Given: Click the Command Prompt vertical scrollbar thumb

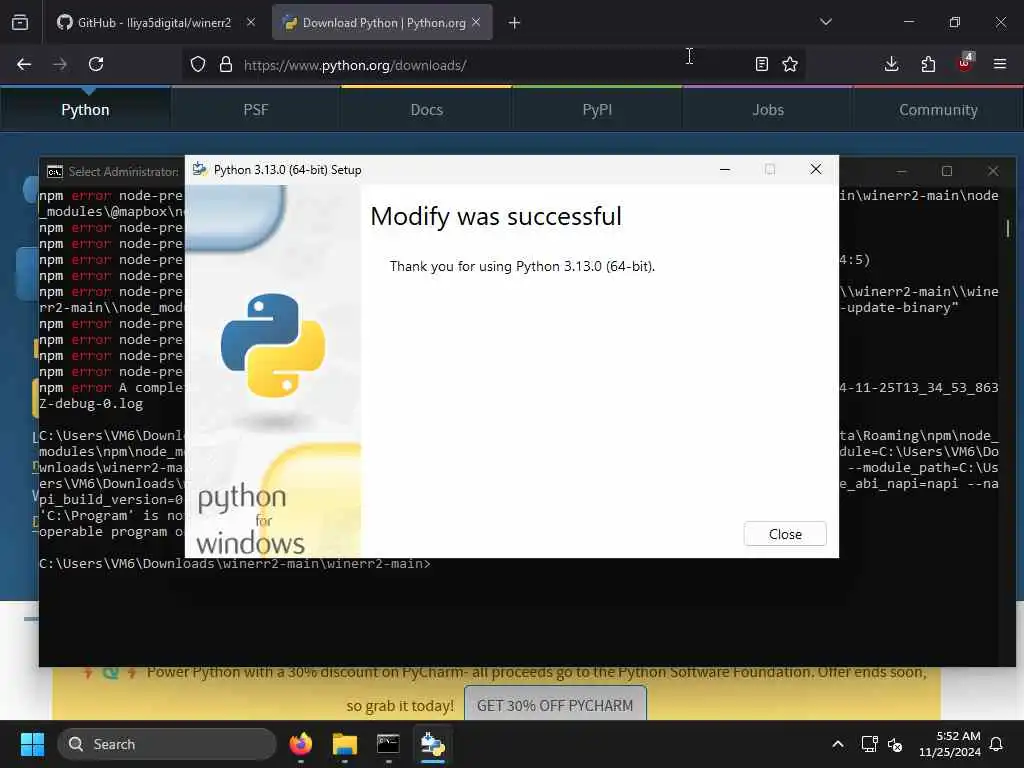Looking at the screenshot, I should pyautogui.click(x=1008, y=228).
